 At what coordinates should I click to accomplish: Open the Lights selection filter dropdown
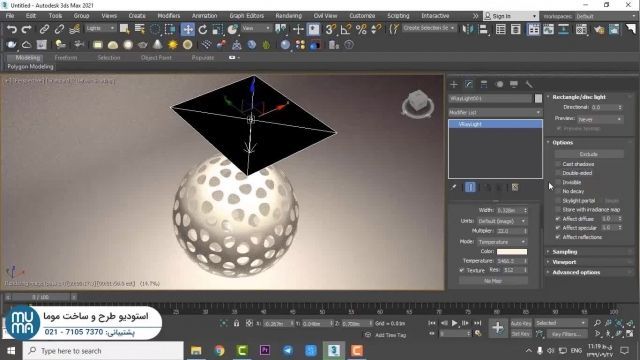tap(100, 28)
